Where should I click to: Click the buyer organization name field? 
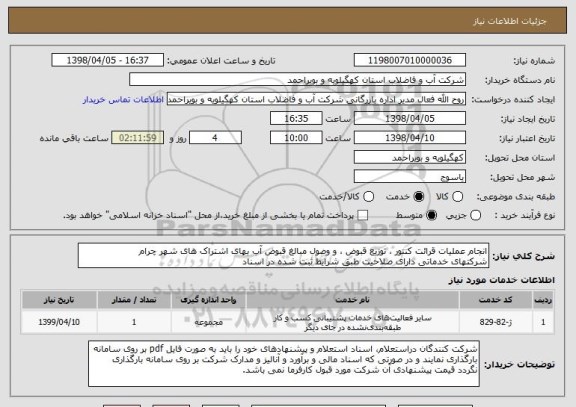(x=298, y=80)
